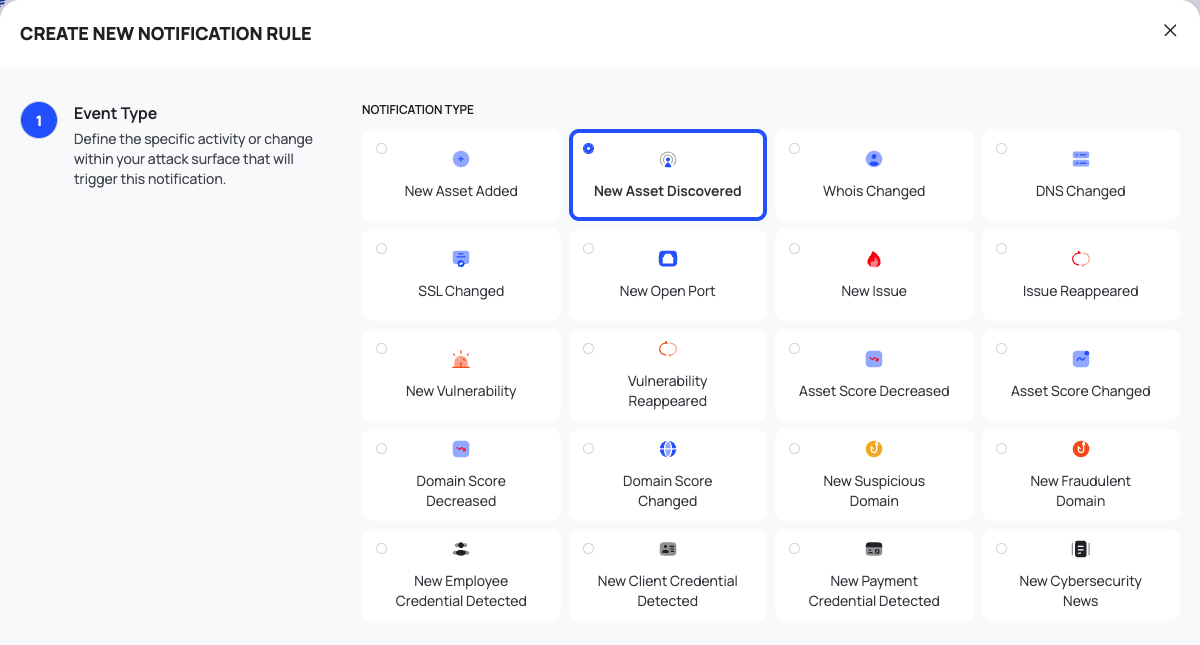The height and width of the screenshot is (645, 1200).
Task: Pick the New Vulnerability radio button
Action: click(x=382, y=349)
